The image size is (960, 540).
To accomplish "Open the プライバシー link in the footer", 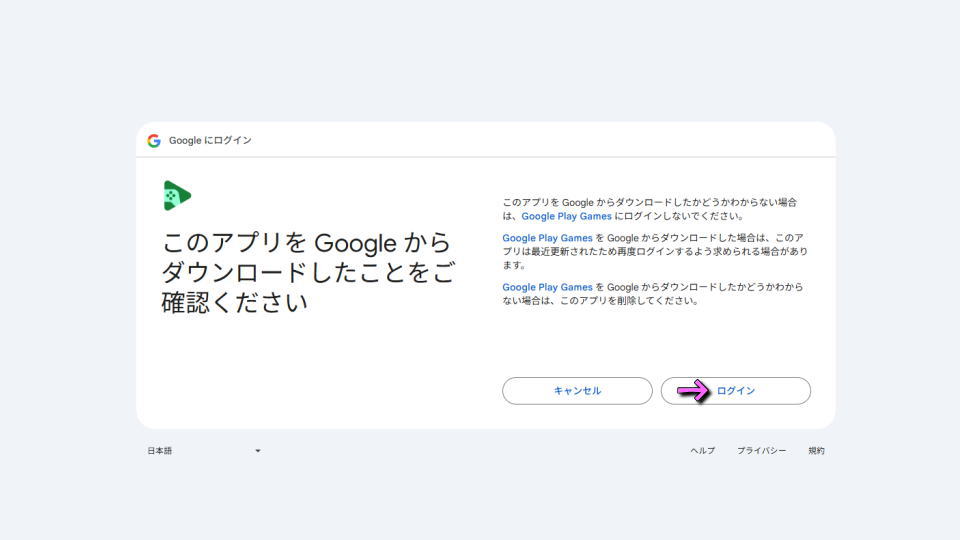I will [x=761, y=451].
